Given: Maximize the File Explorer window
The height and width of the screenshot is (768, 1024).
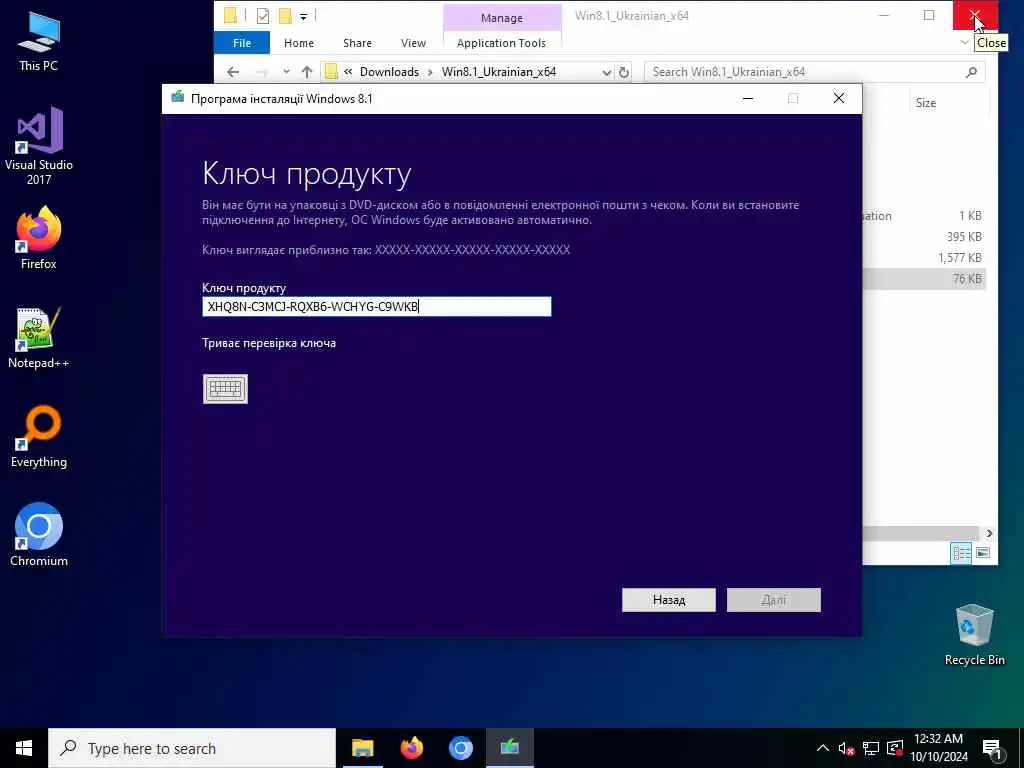Looking at the screenshot, I should 929,15.
